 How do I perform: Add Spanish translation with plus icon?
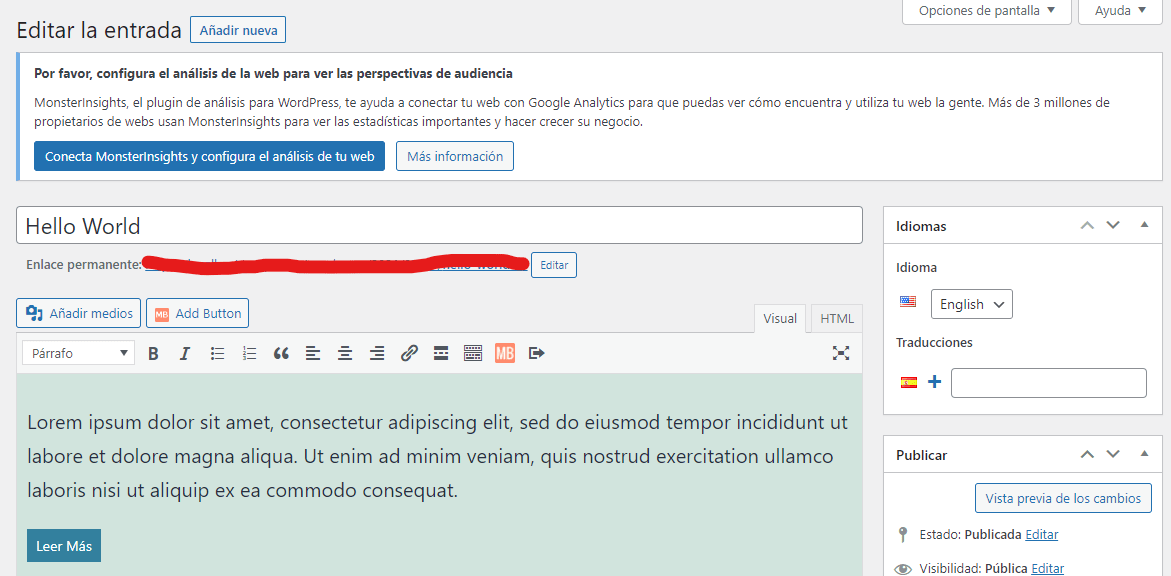pyautogui.click(x=935, y=382)
